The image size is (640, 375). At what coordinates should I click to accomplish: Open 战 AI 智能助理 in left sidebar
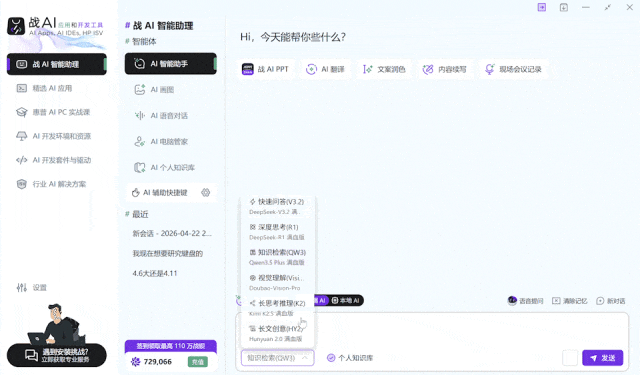57,64
